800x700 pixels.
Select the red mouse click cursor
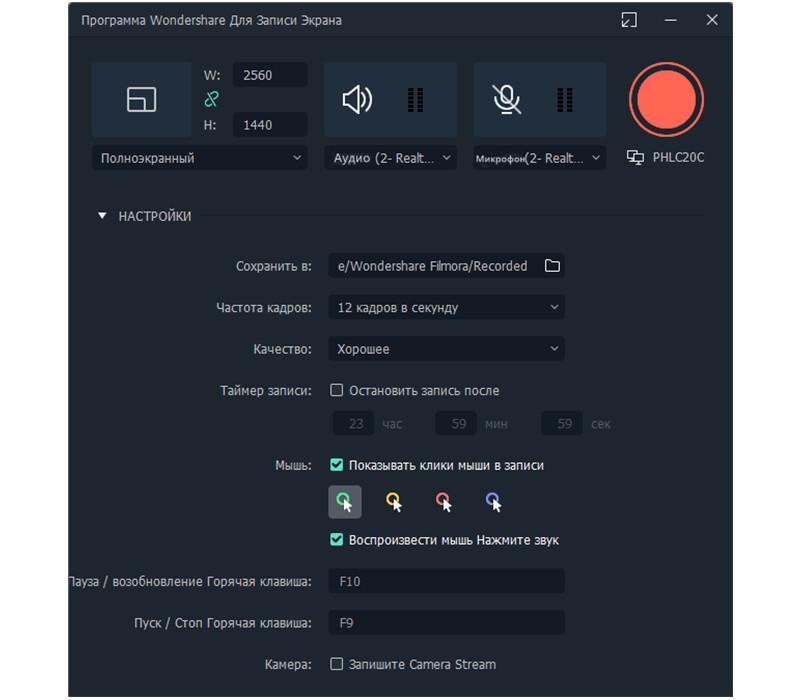click(x=443, y=502)
